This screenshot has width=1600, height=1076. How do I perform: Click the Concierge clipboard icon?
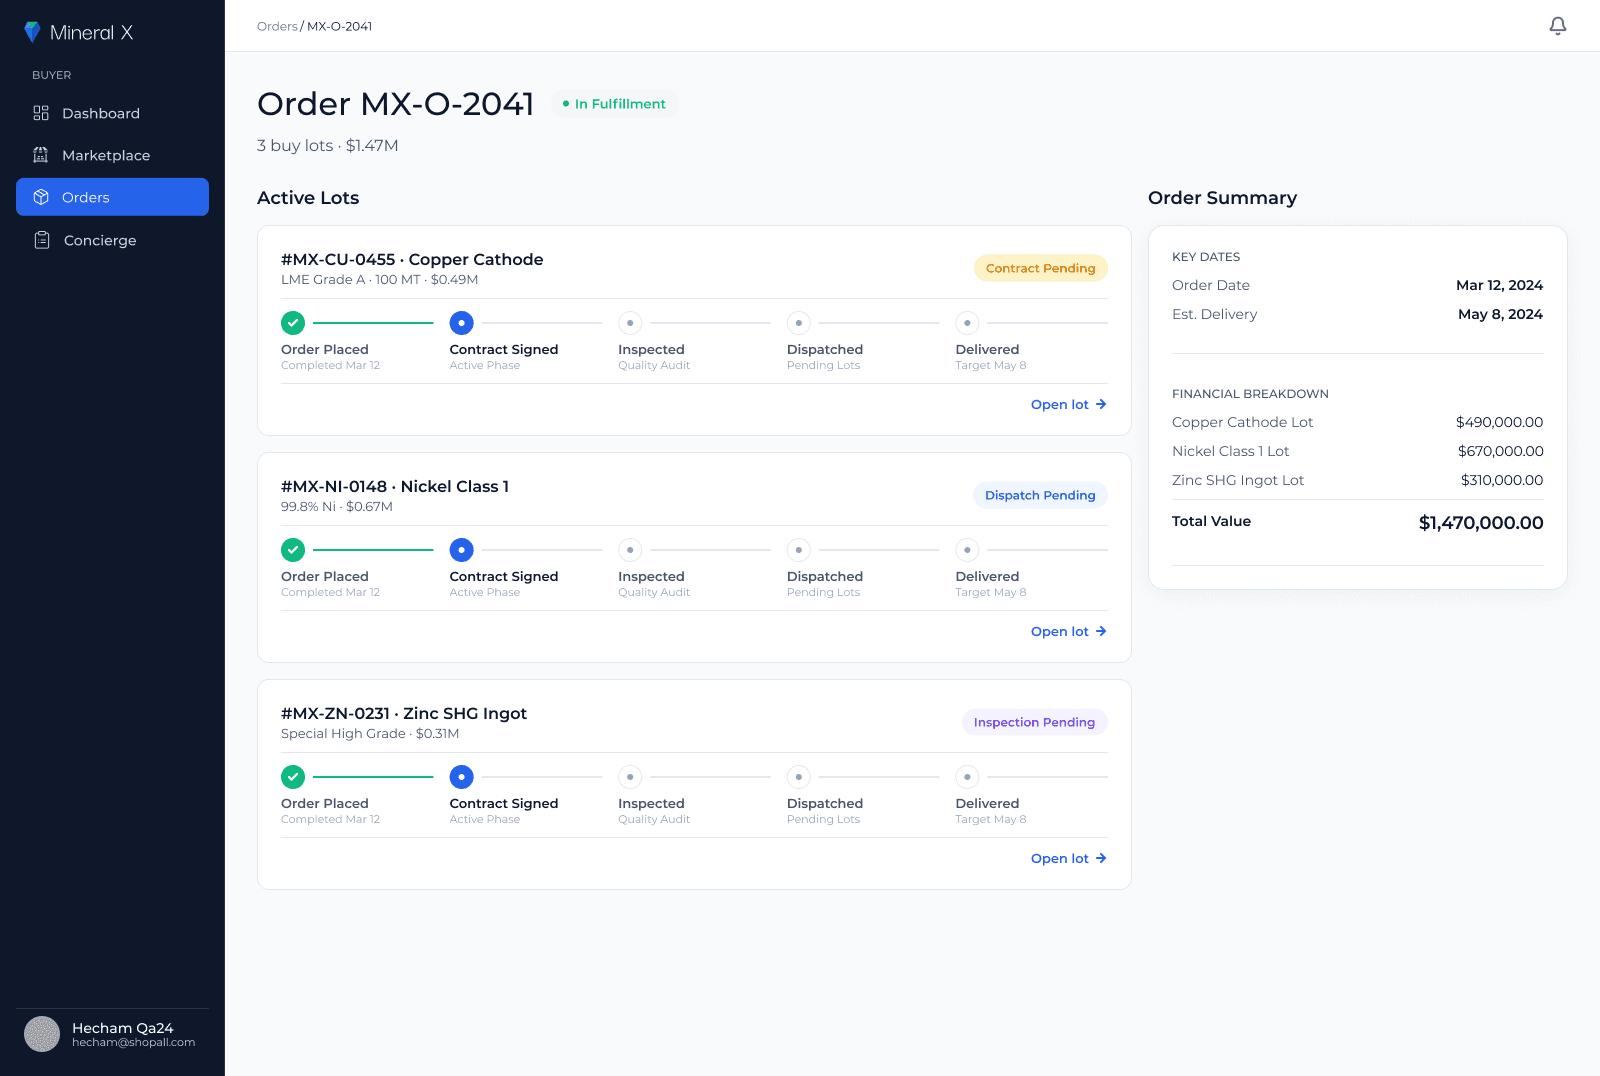click(x=42, y=240)
